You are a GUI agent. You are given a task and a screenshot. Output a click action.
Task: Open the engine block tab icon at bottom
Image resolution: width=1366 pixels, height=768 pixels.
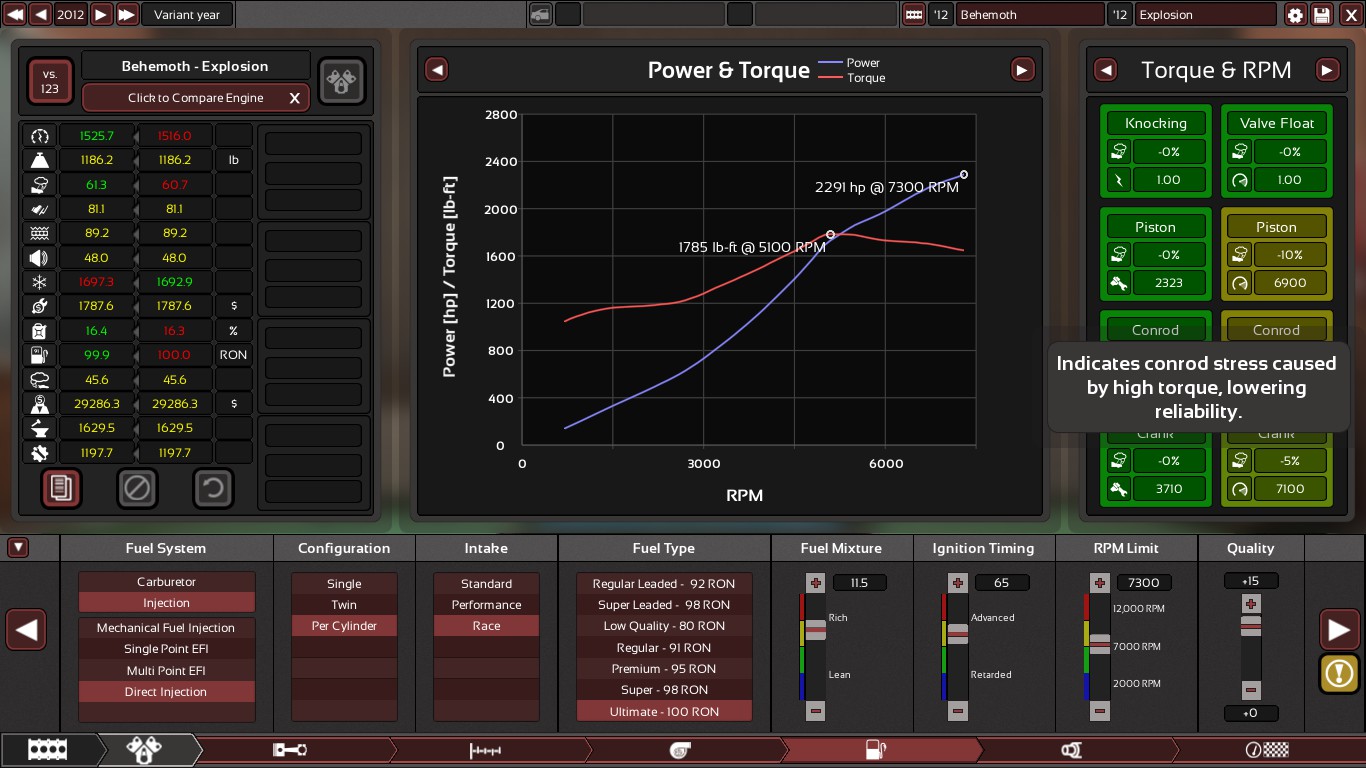[48, 750]
